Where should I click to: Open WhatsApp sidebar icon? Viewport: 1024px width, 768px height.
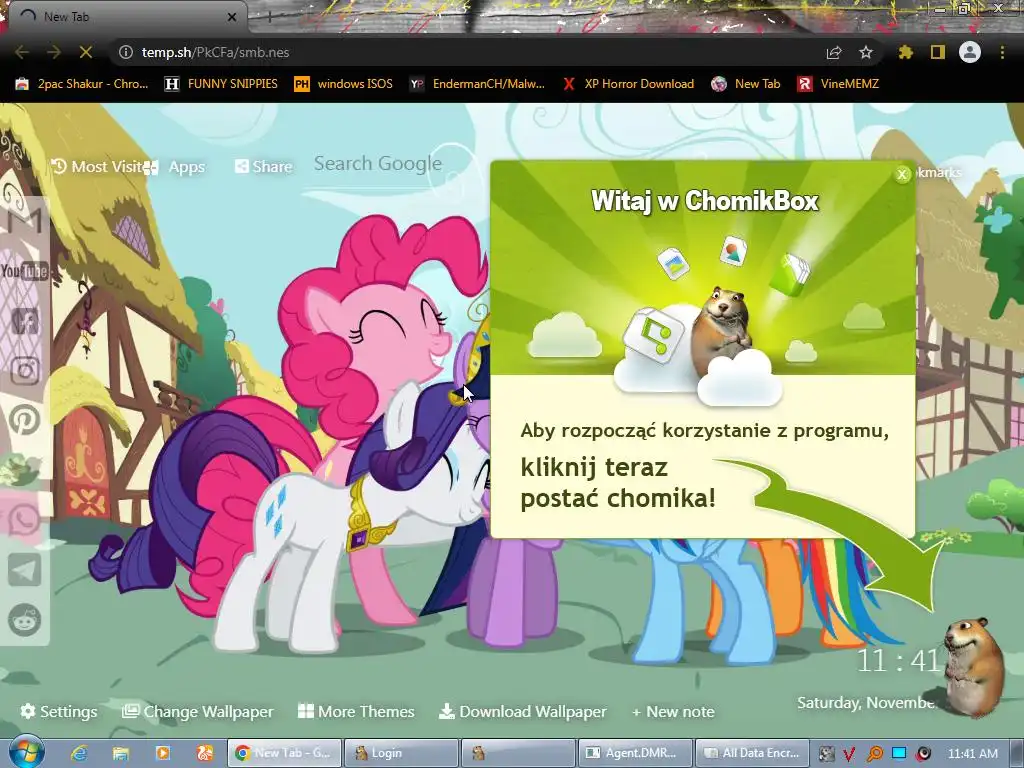pos(25,520)
